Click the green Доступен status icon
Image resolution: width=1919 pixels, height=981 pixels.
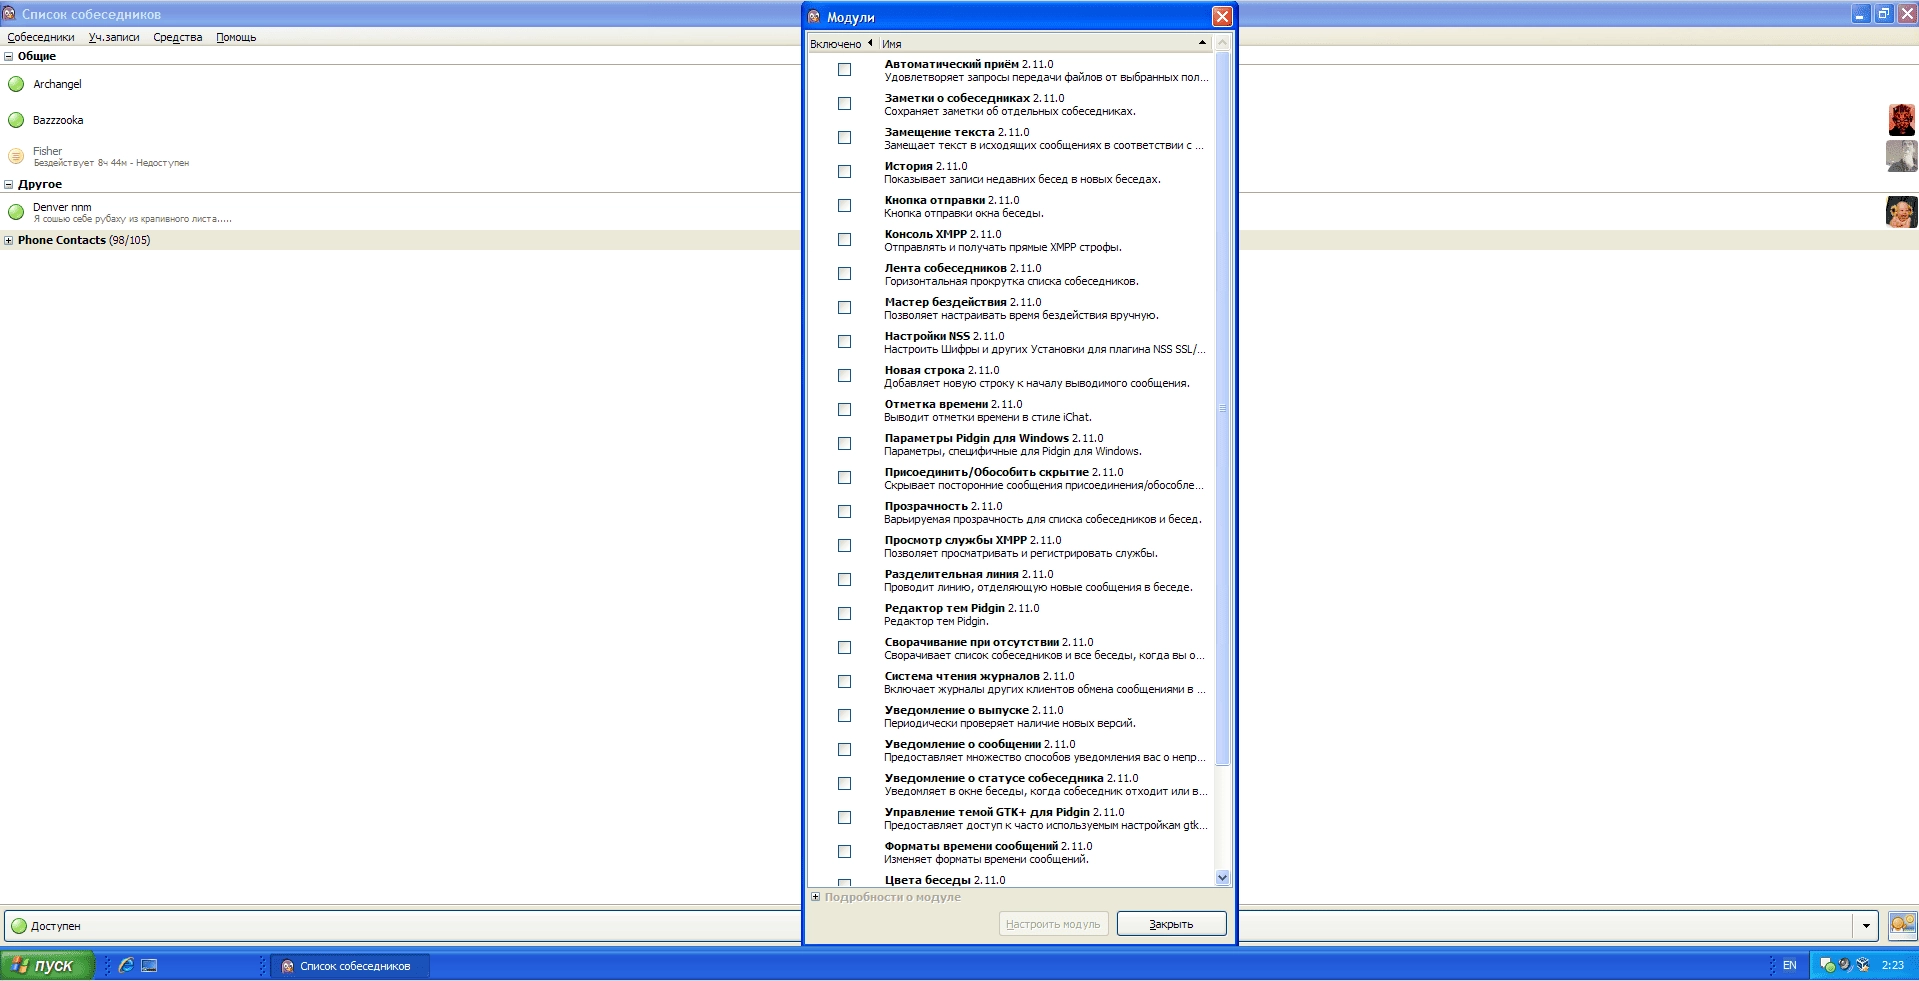[x=18, y=926]
